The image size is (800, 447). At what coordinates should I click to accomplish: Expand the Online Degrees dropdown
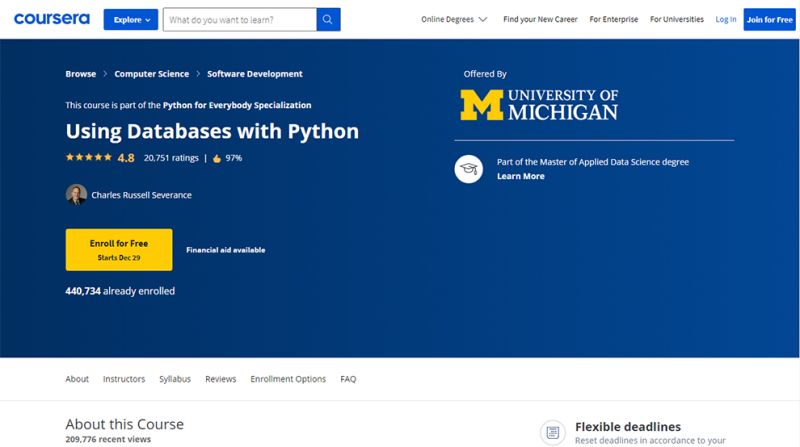click(x=454, y=19)
